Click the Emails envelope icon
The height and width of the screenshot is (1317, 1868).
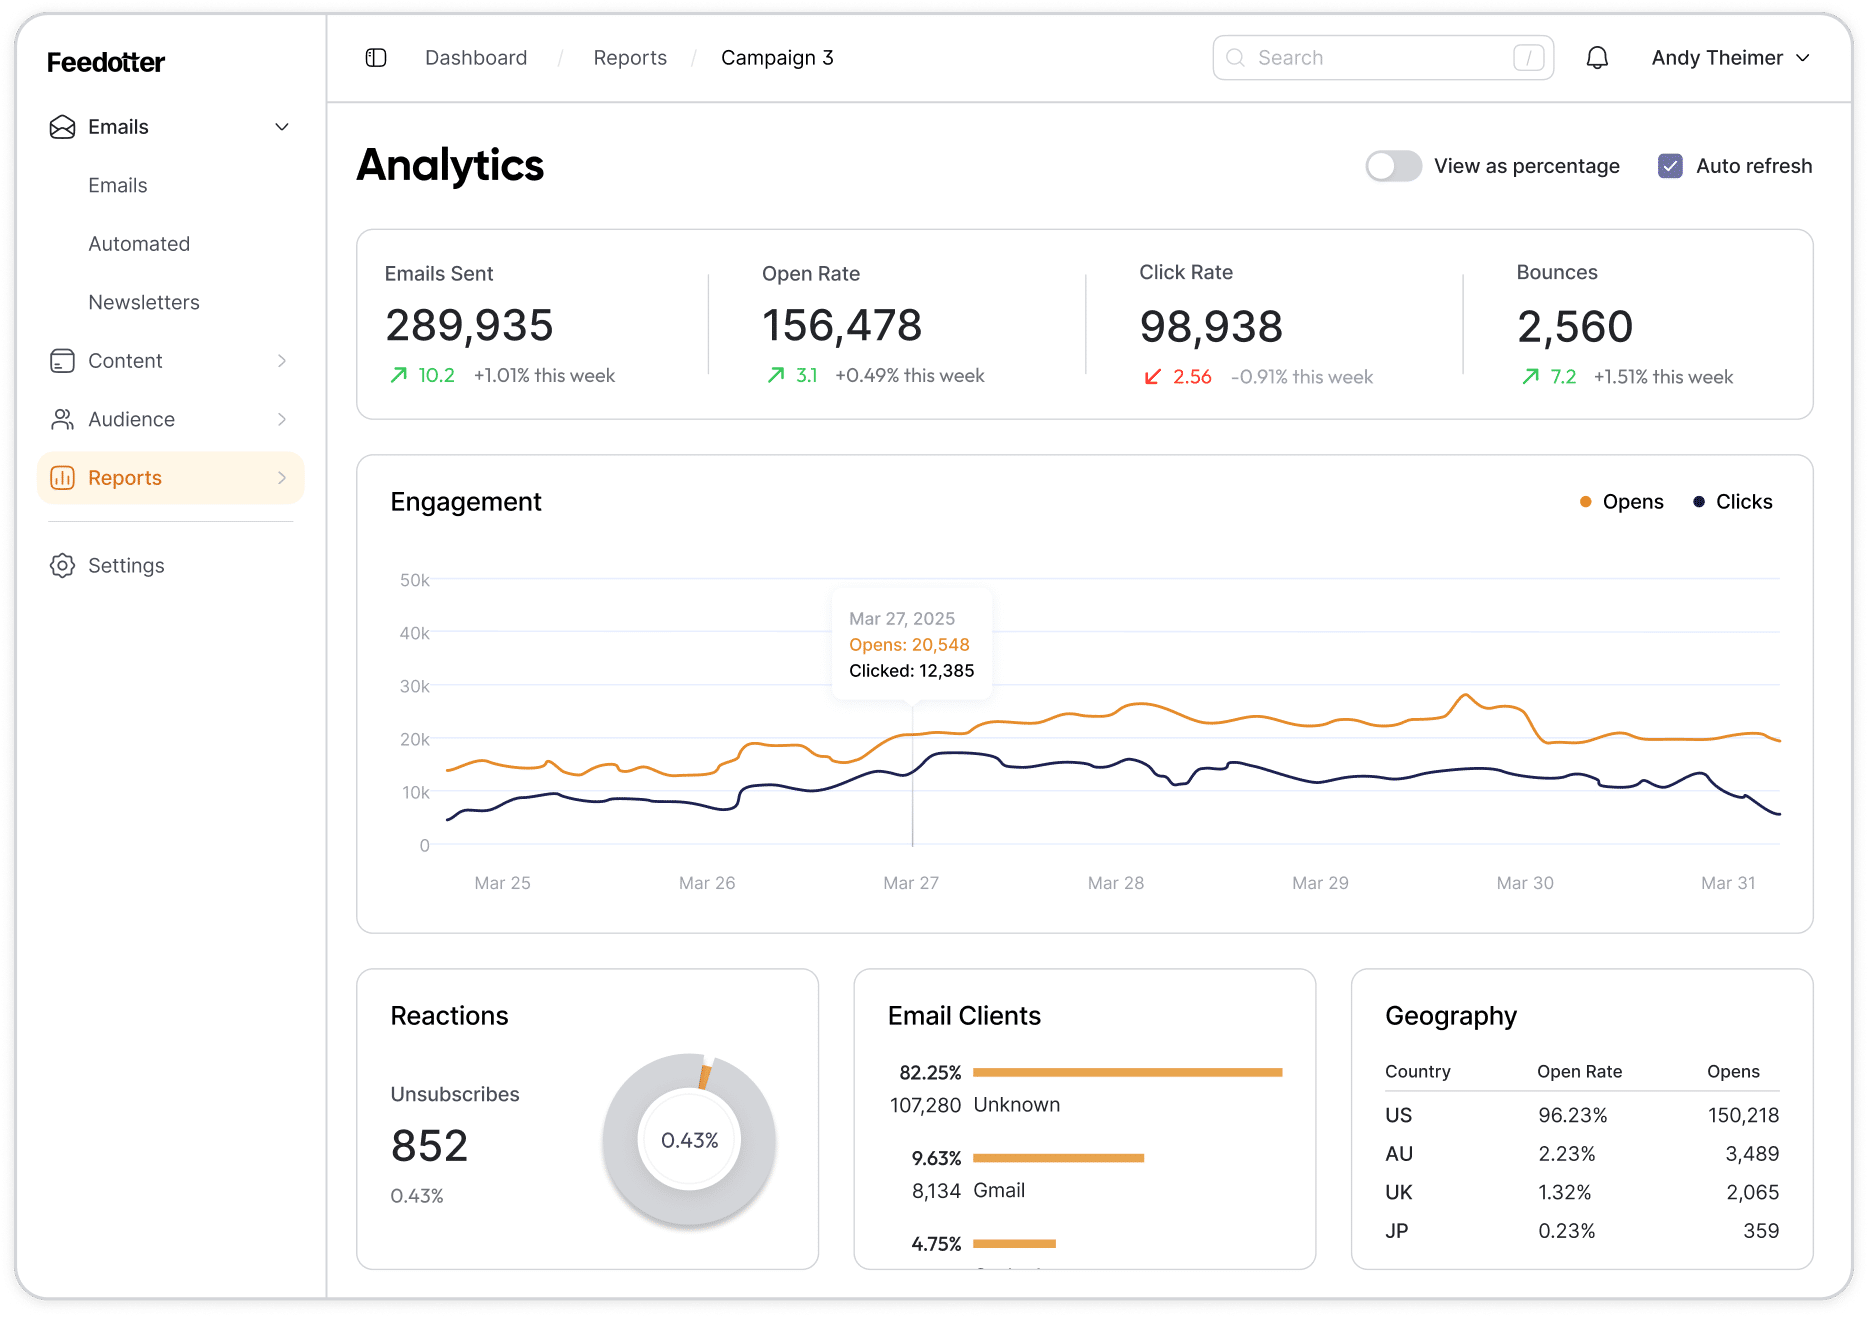[x=62, y=127]
